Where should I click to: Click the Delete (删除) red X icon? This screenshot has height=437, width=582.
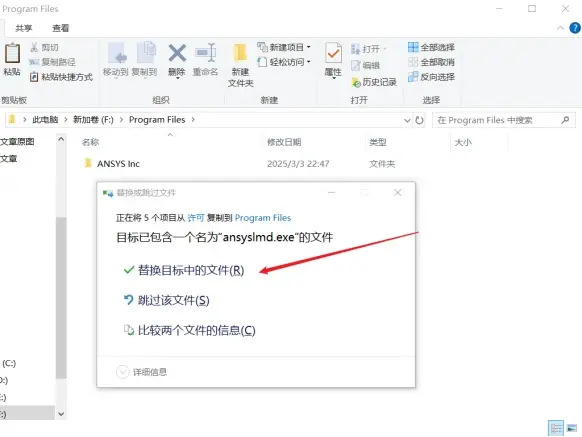[x=177, y=53]
